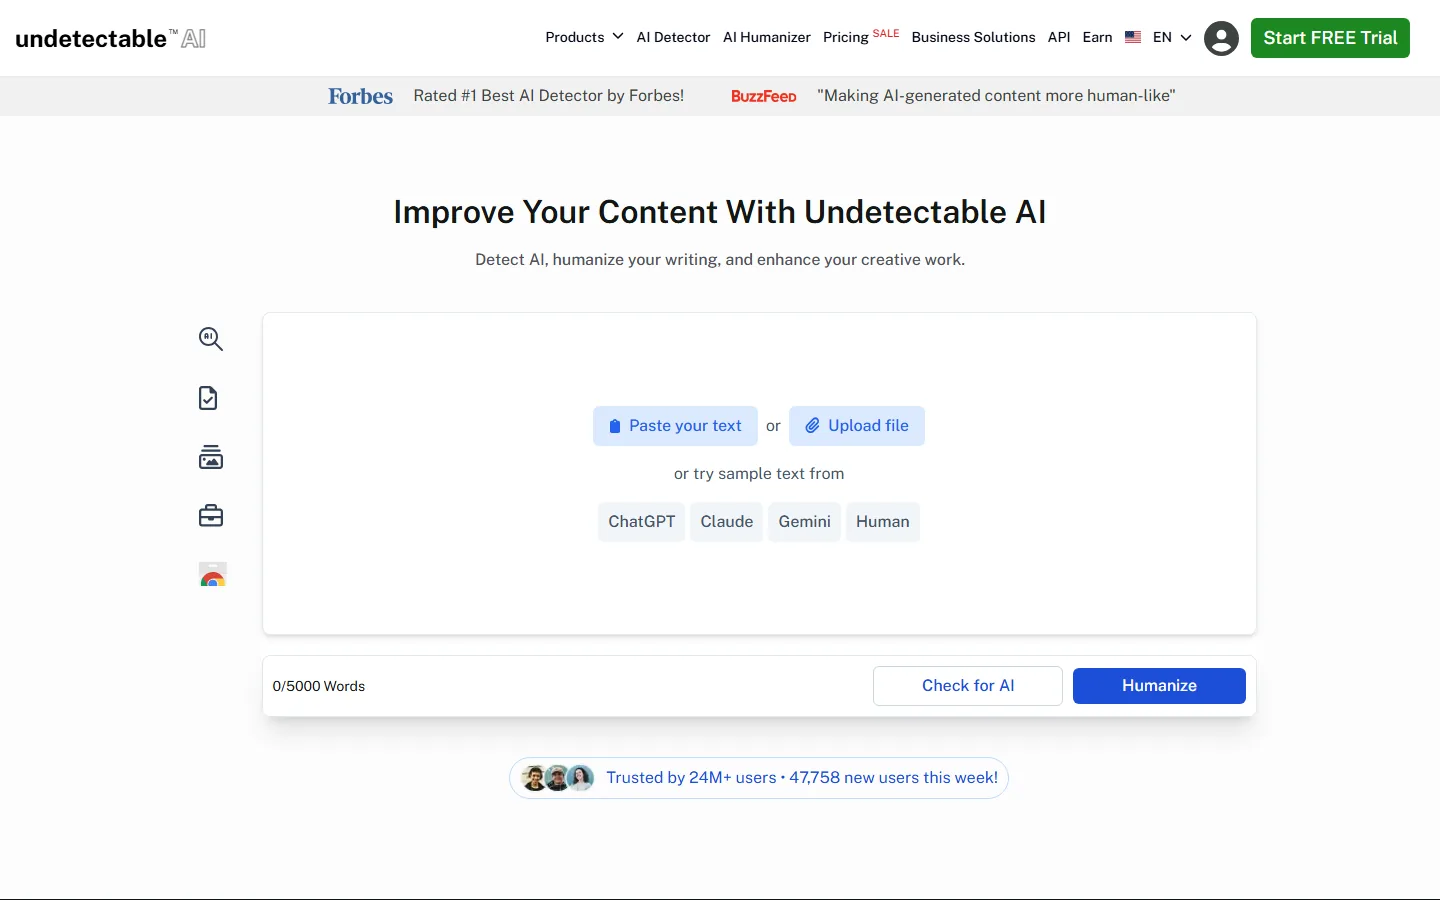Open AI Humanizer from the nav bar
The image size is (1440, 900).
click(767, 37)
